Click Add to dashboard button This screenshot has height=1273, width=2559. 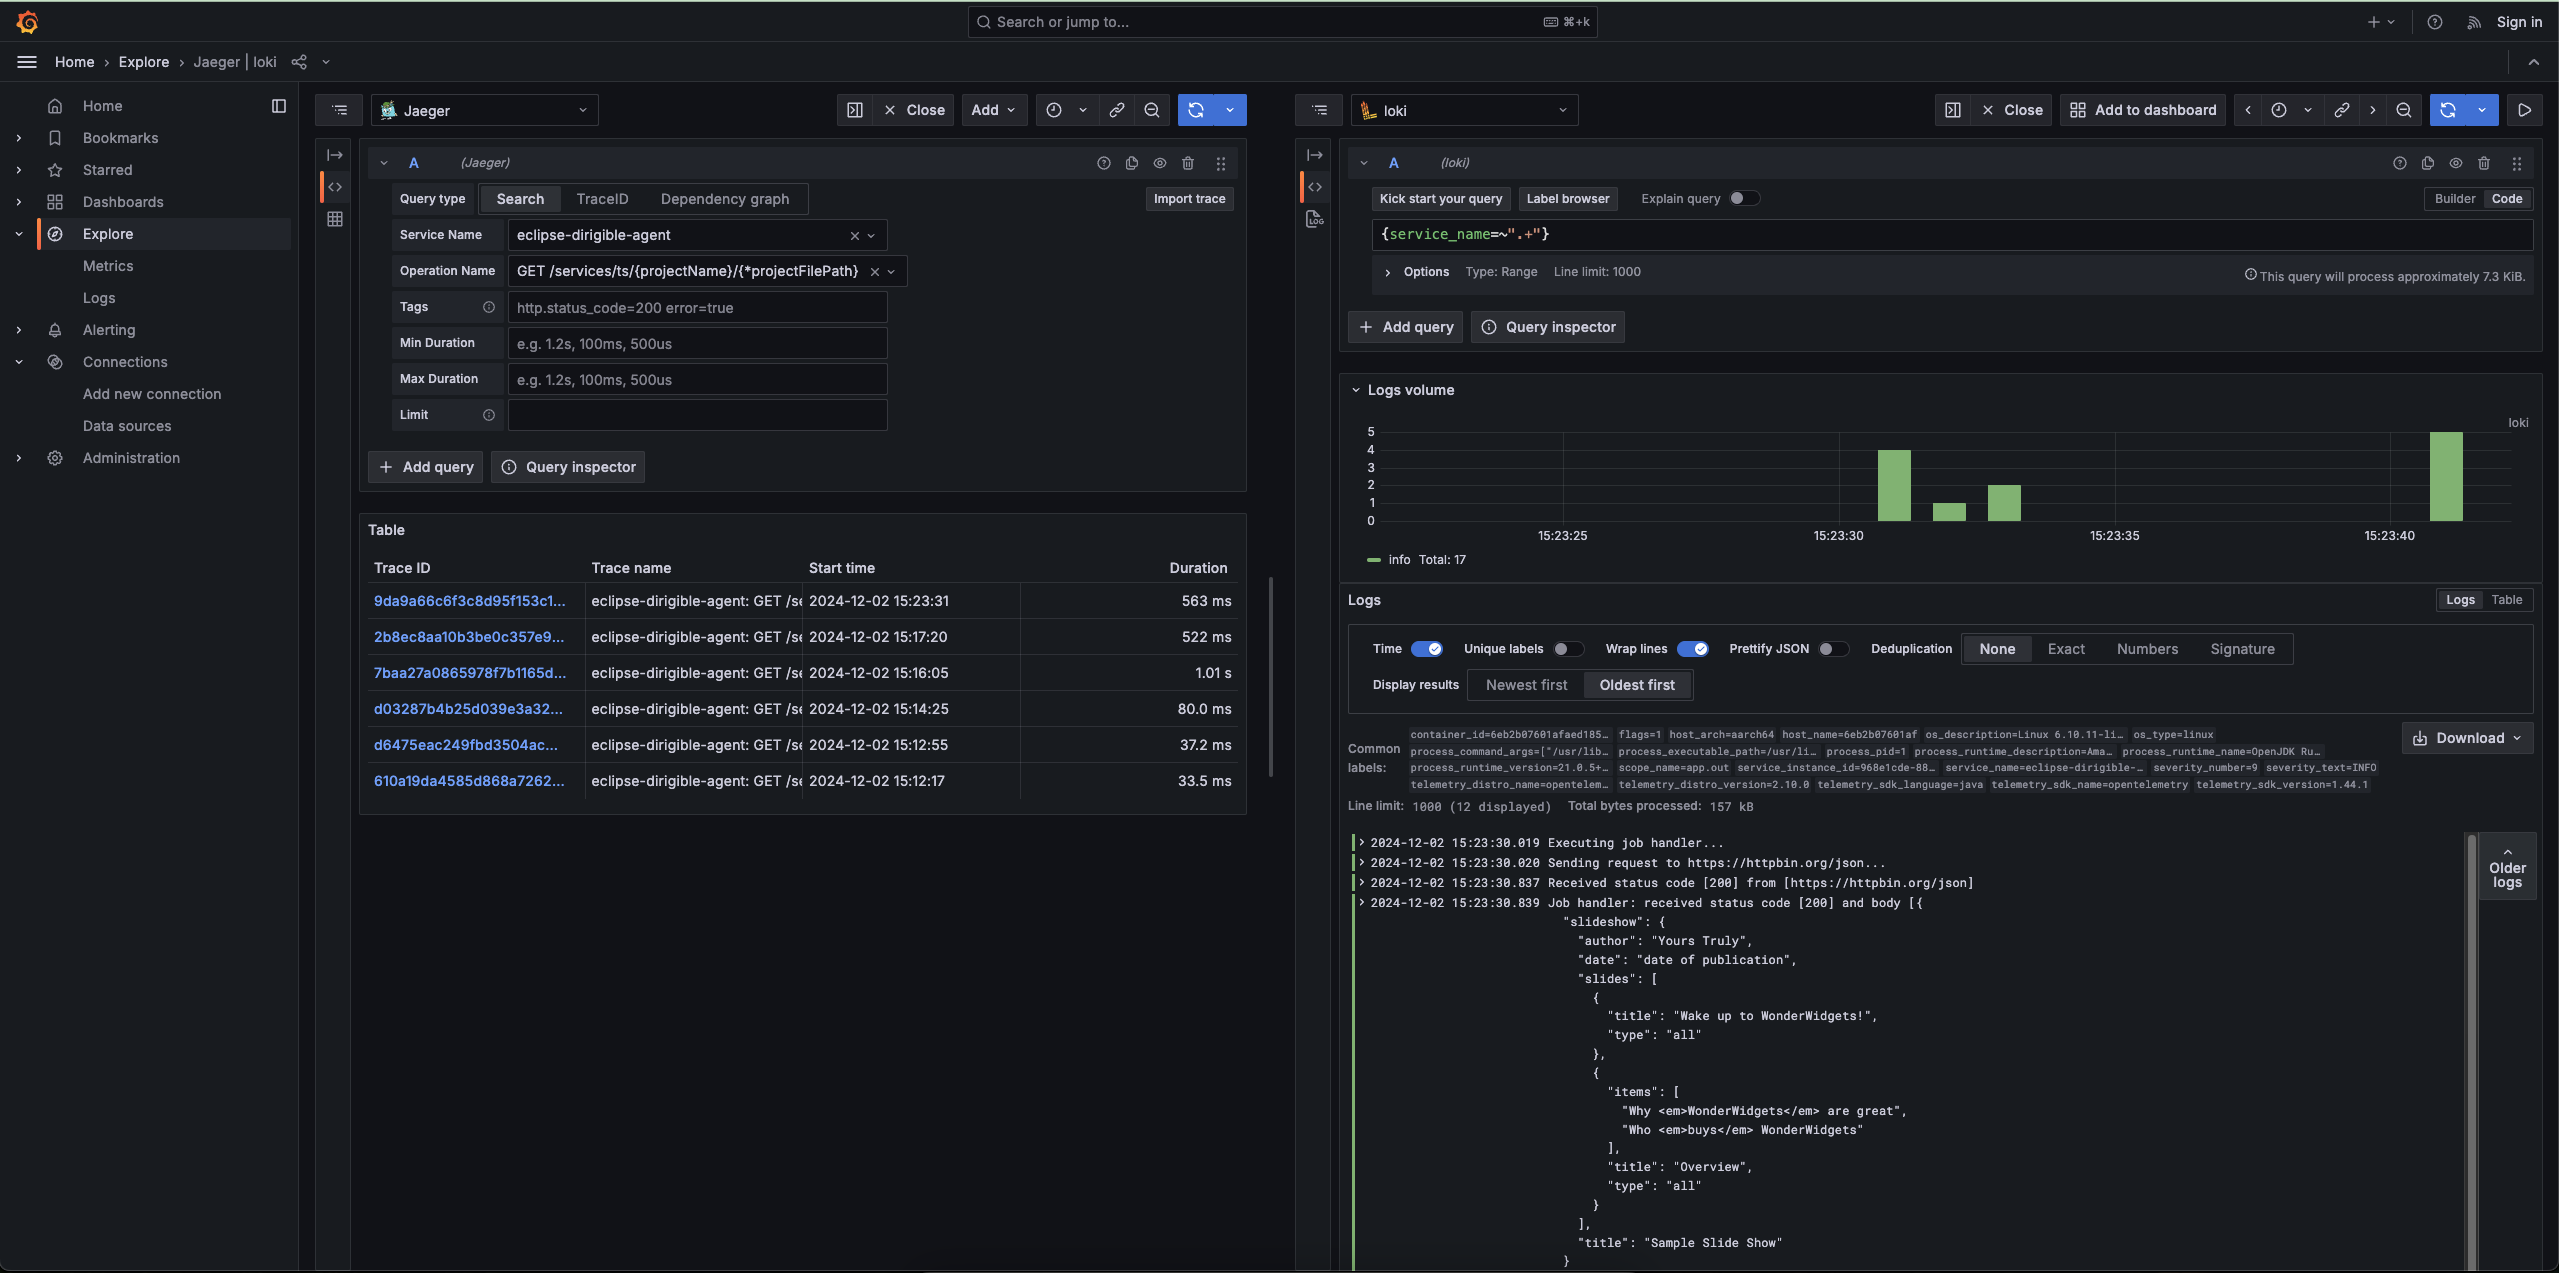click(2143, 110)
